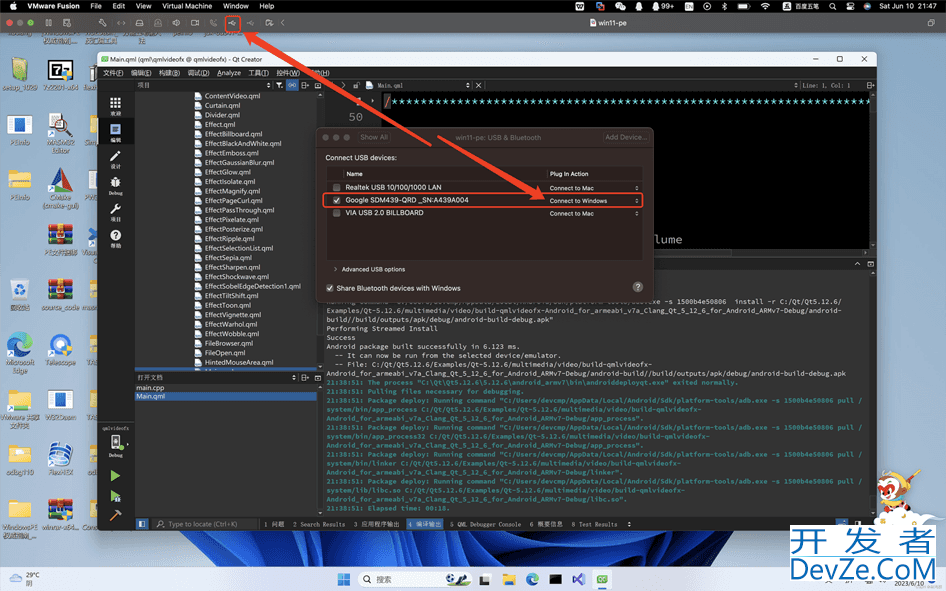Open Visual Studio icon in Windows taskbar
This screenshot has height=591, width=946.
pyautogui.click(x=578, y=580)
